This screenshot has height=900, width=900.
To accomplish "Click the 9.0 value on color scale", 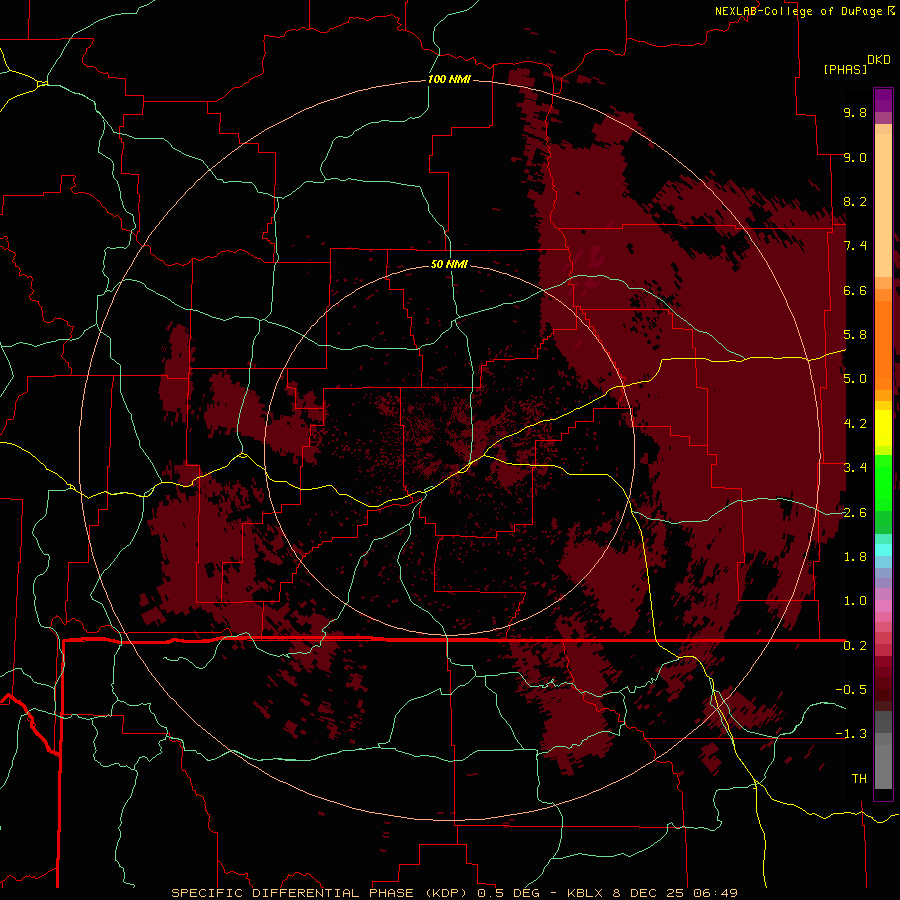I will pos(855,158).
